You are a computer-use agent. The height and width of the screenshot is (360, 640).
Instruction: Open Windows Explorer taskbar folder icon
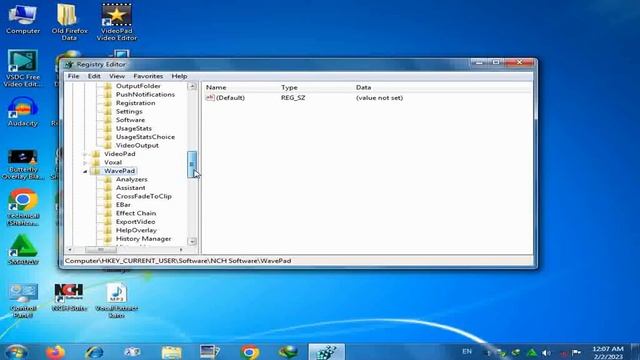[171, 352]
